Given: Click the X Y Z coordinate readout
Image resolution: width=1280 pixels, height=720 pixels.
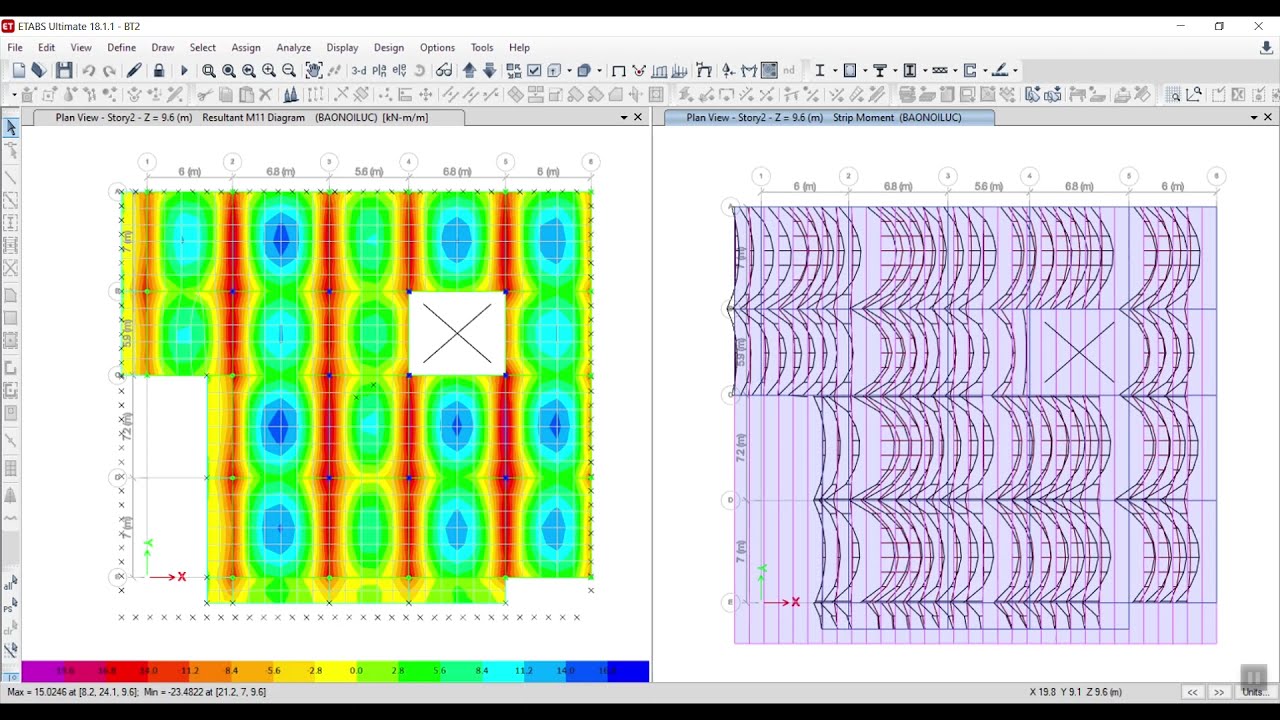Looking at the screenshot, I should [x=1076, y=692].
